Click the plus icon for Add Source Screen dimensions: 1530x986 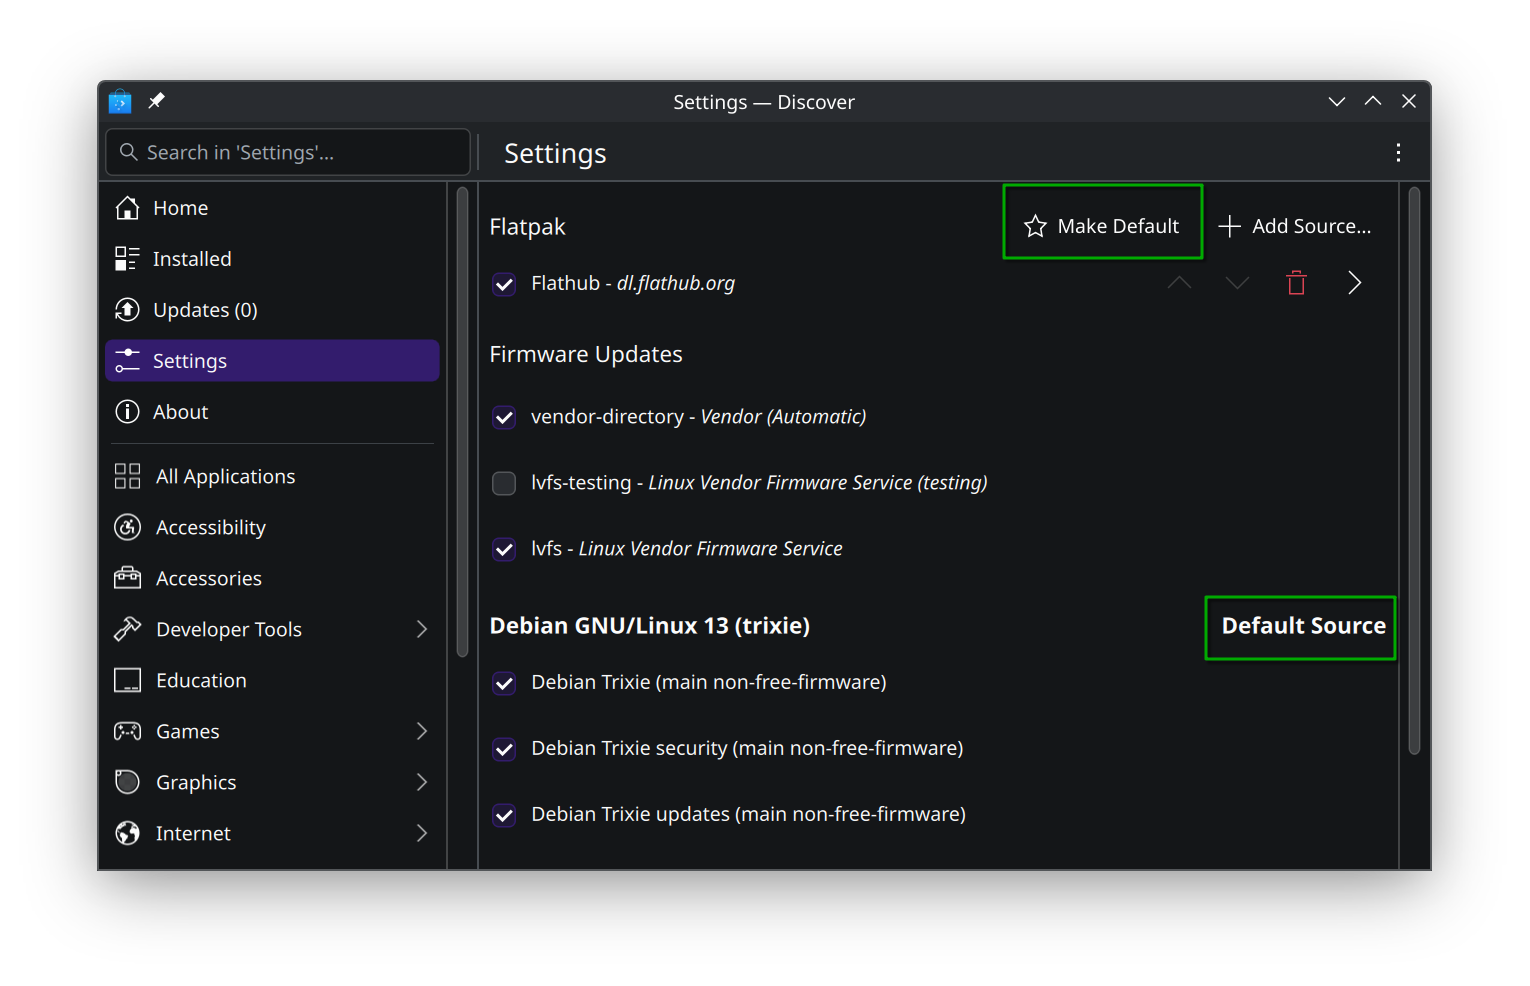(1229, 226)
